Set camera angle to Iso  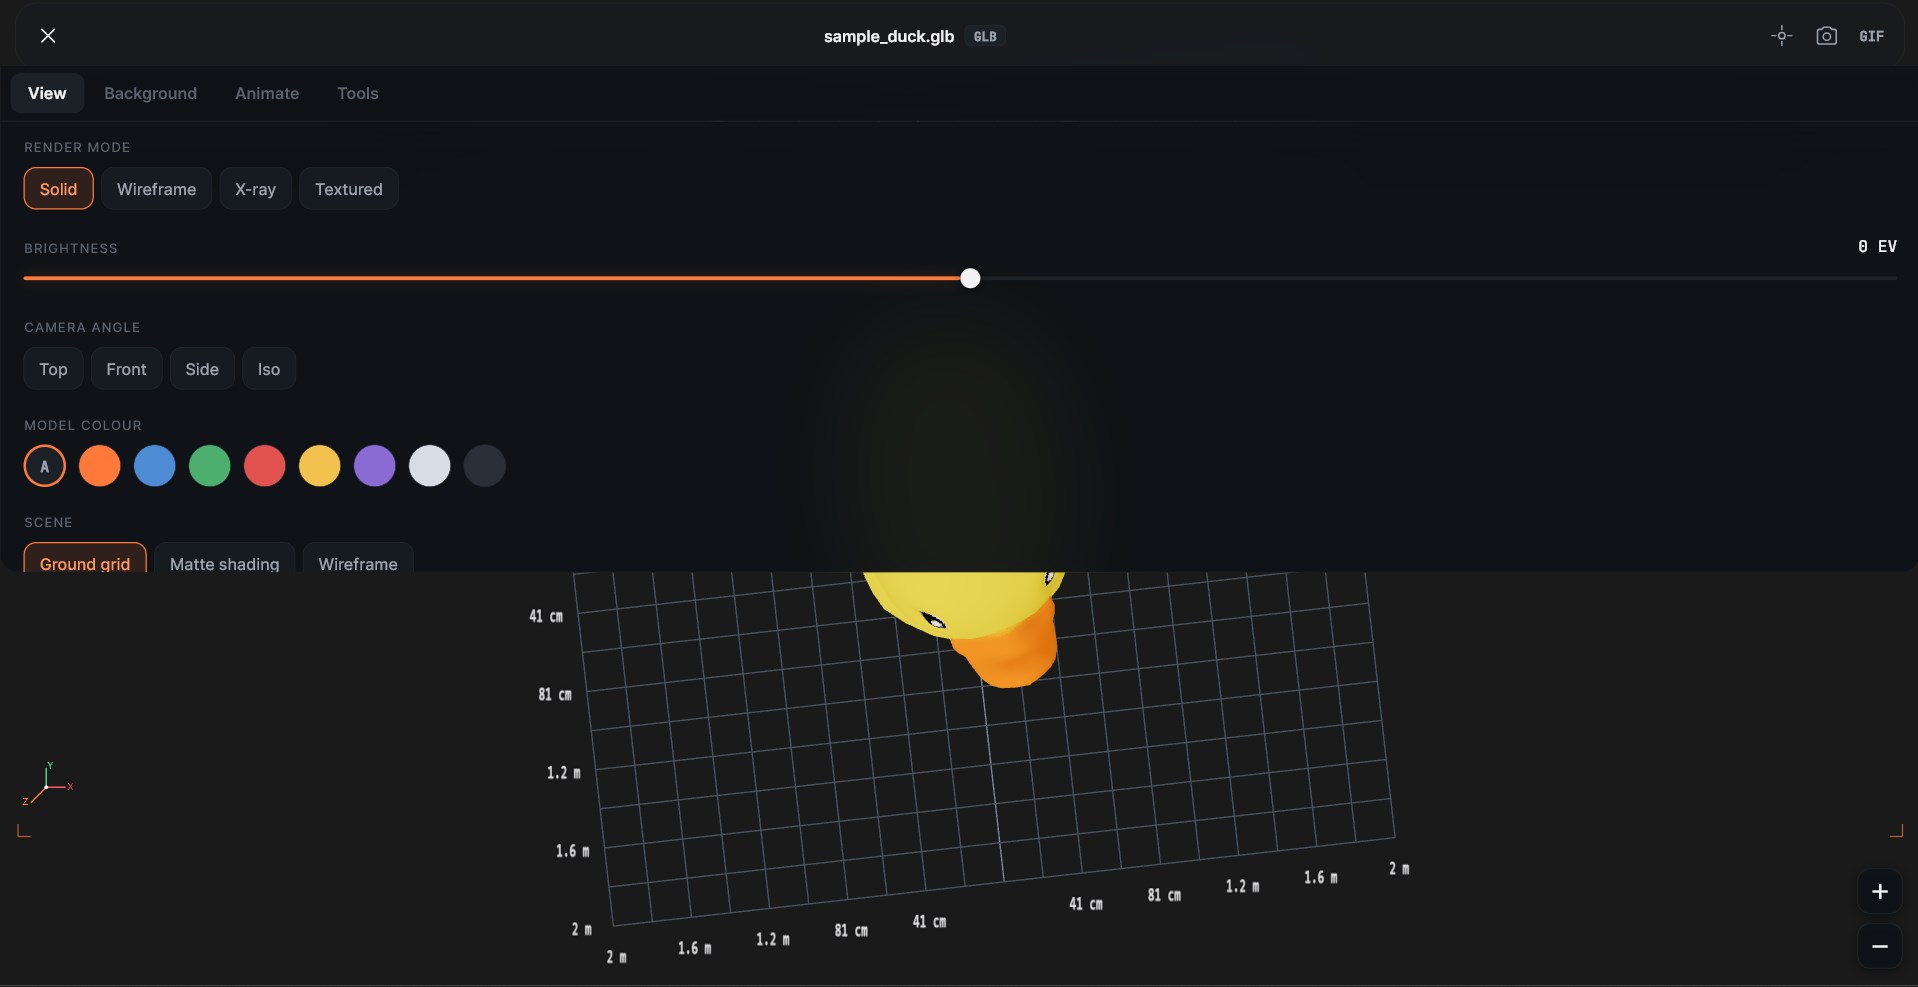tap(269, 369)
